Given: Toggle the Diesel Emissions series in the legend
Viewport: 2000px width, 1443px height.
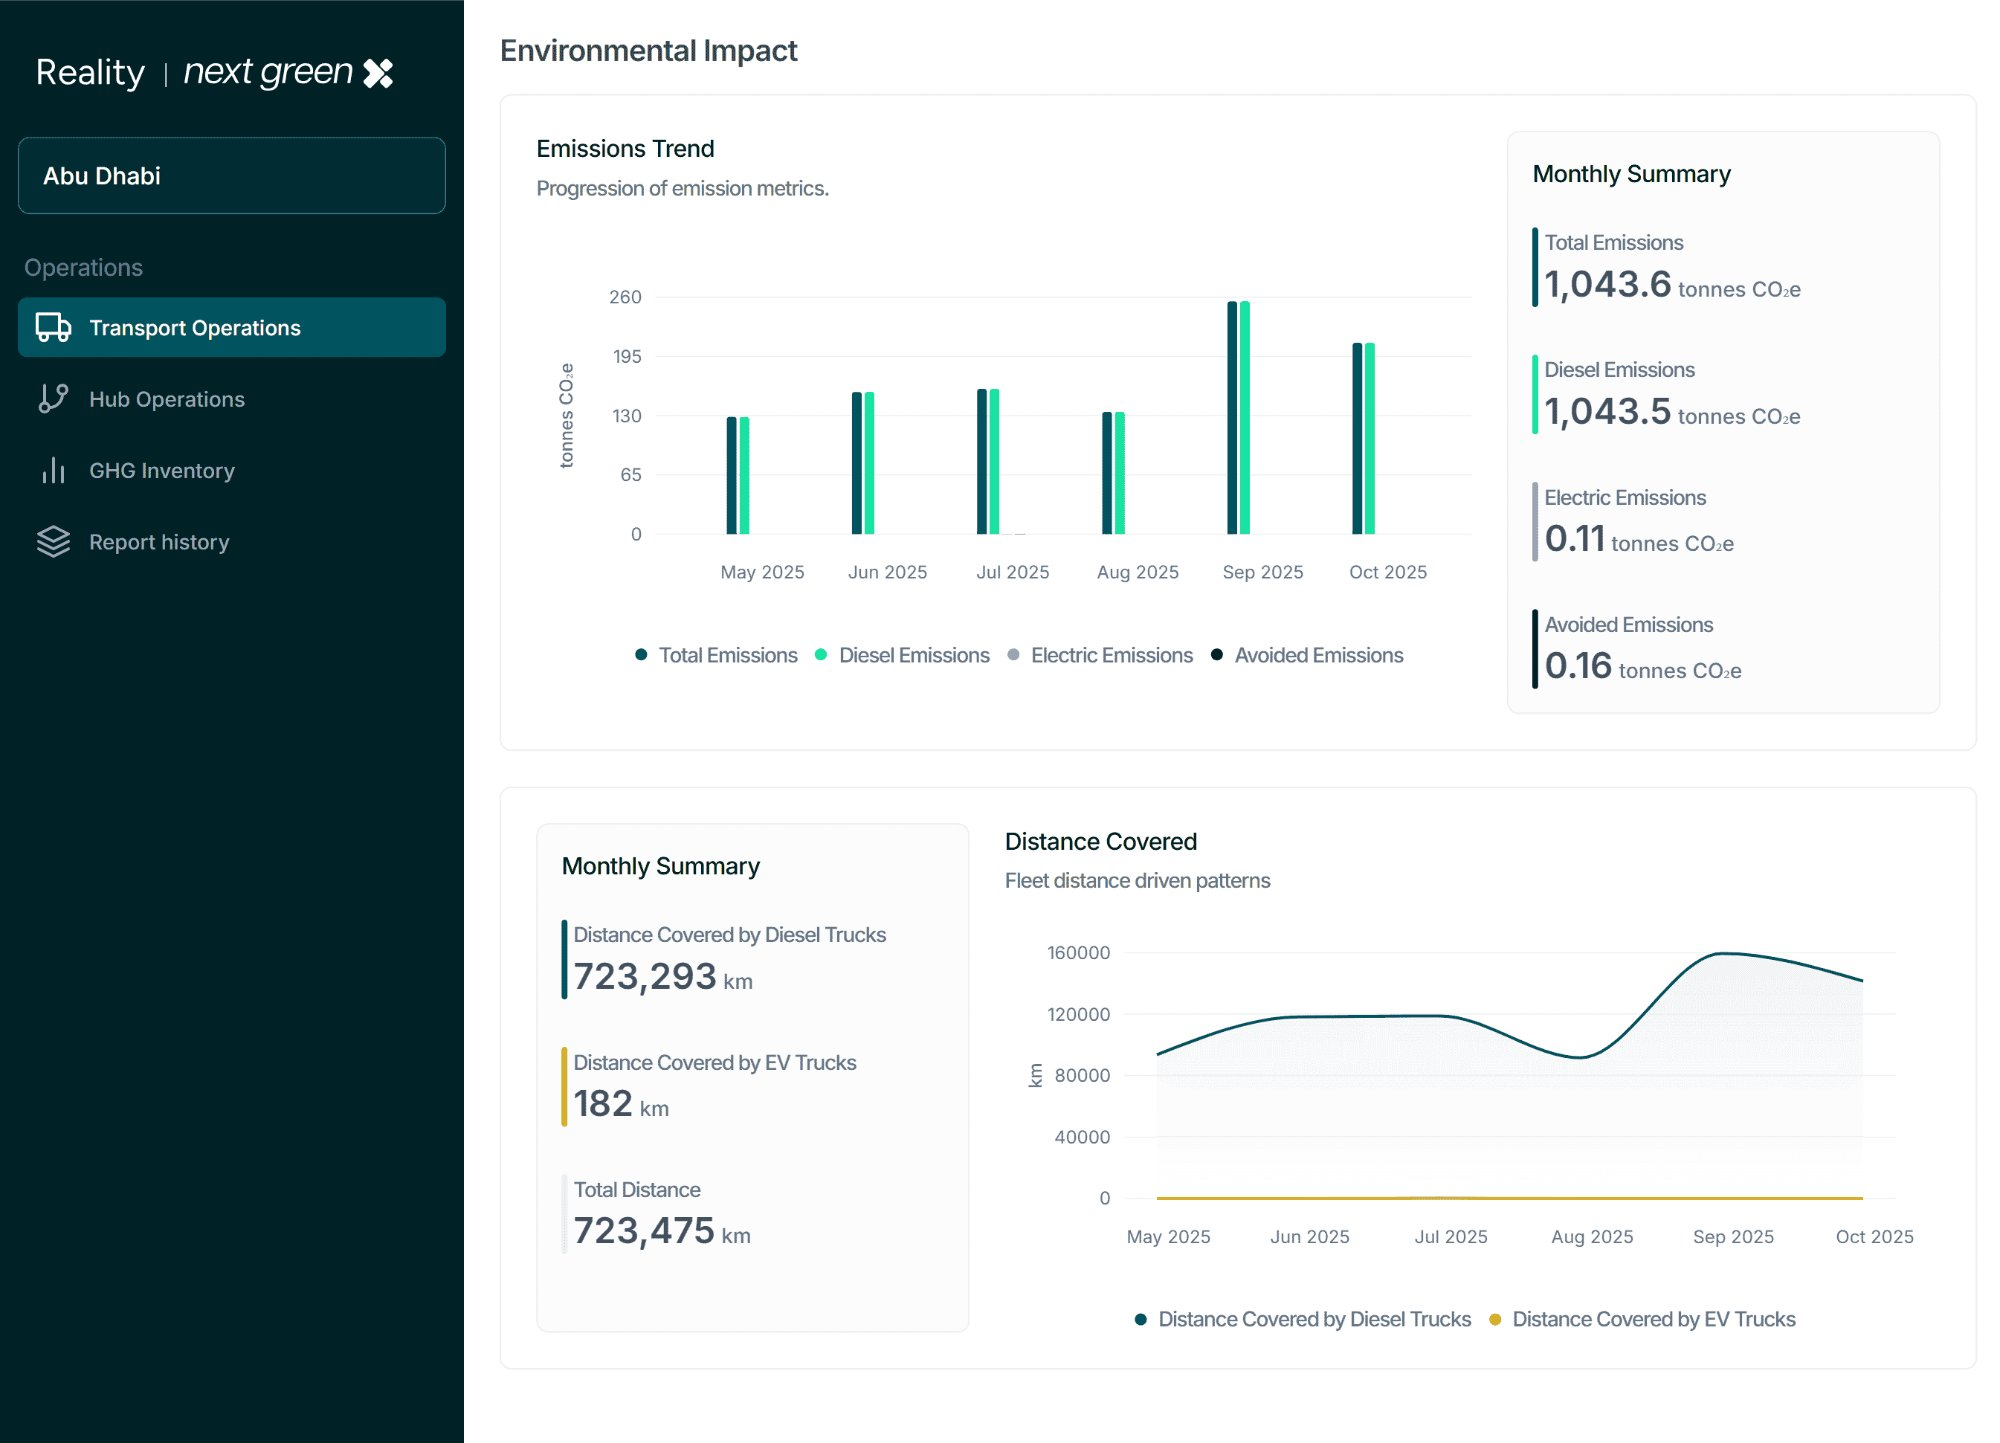Looking at the screenshot, I should tap(820, 655).
